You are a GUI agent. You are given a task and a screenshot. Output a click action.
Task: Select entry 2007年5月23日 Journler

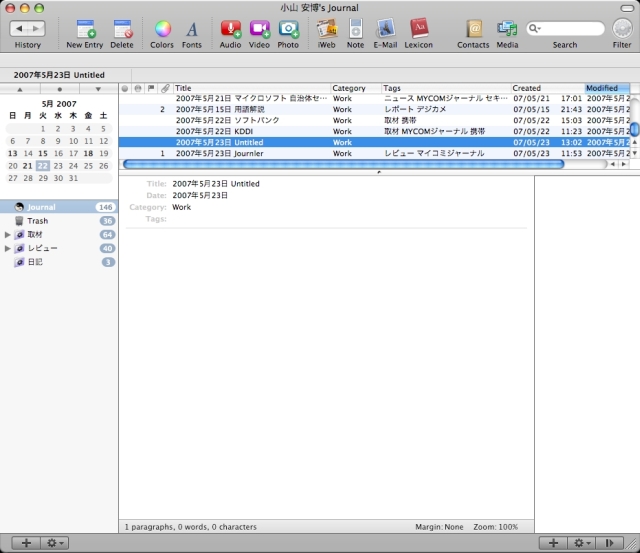pos(375,153)
